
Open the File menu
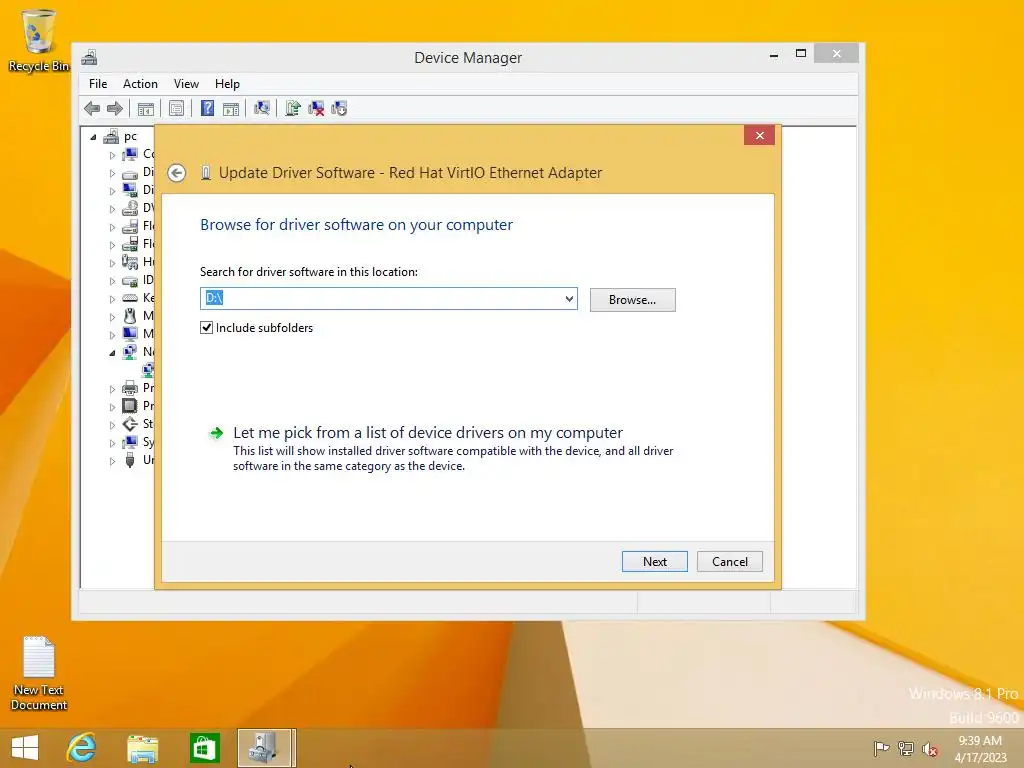98,84
